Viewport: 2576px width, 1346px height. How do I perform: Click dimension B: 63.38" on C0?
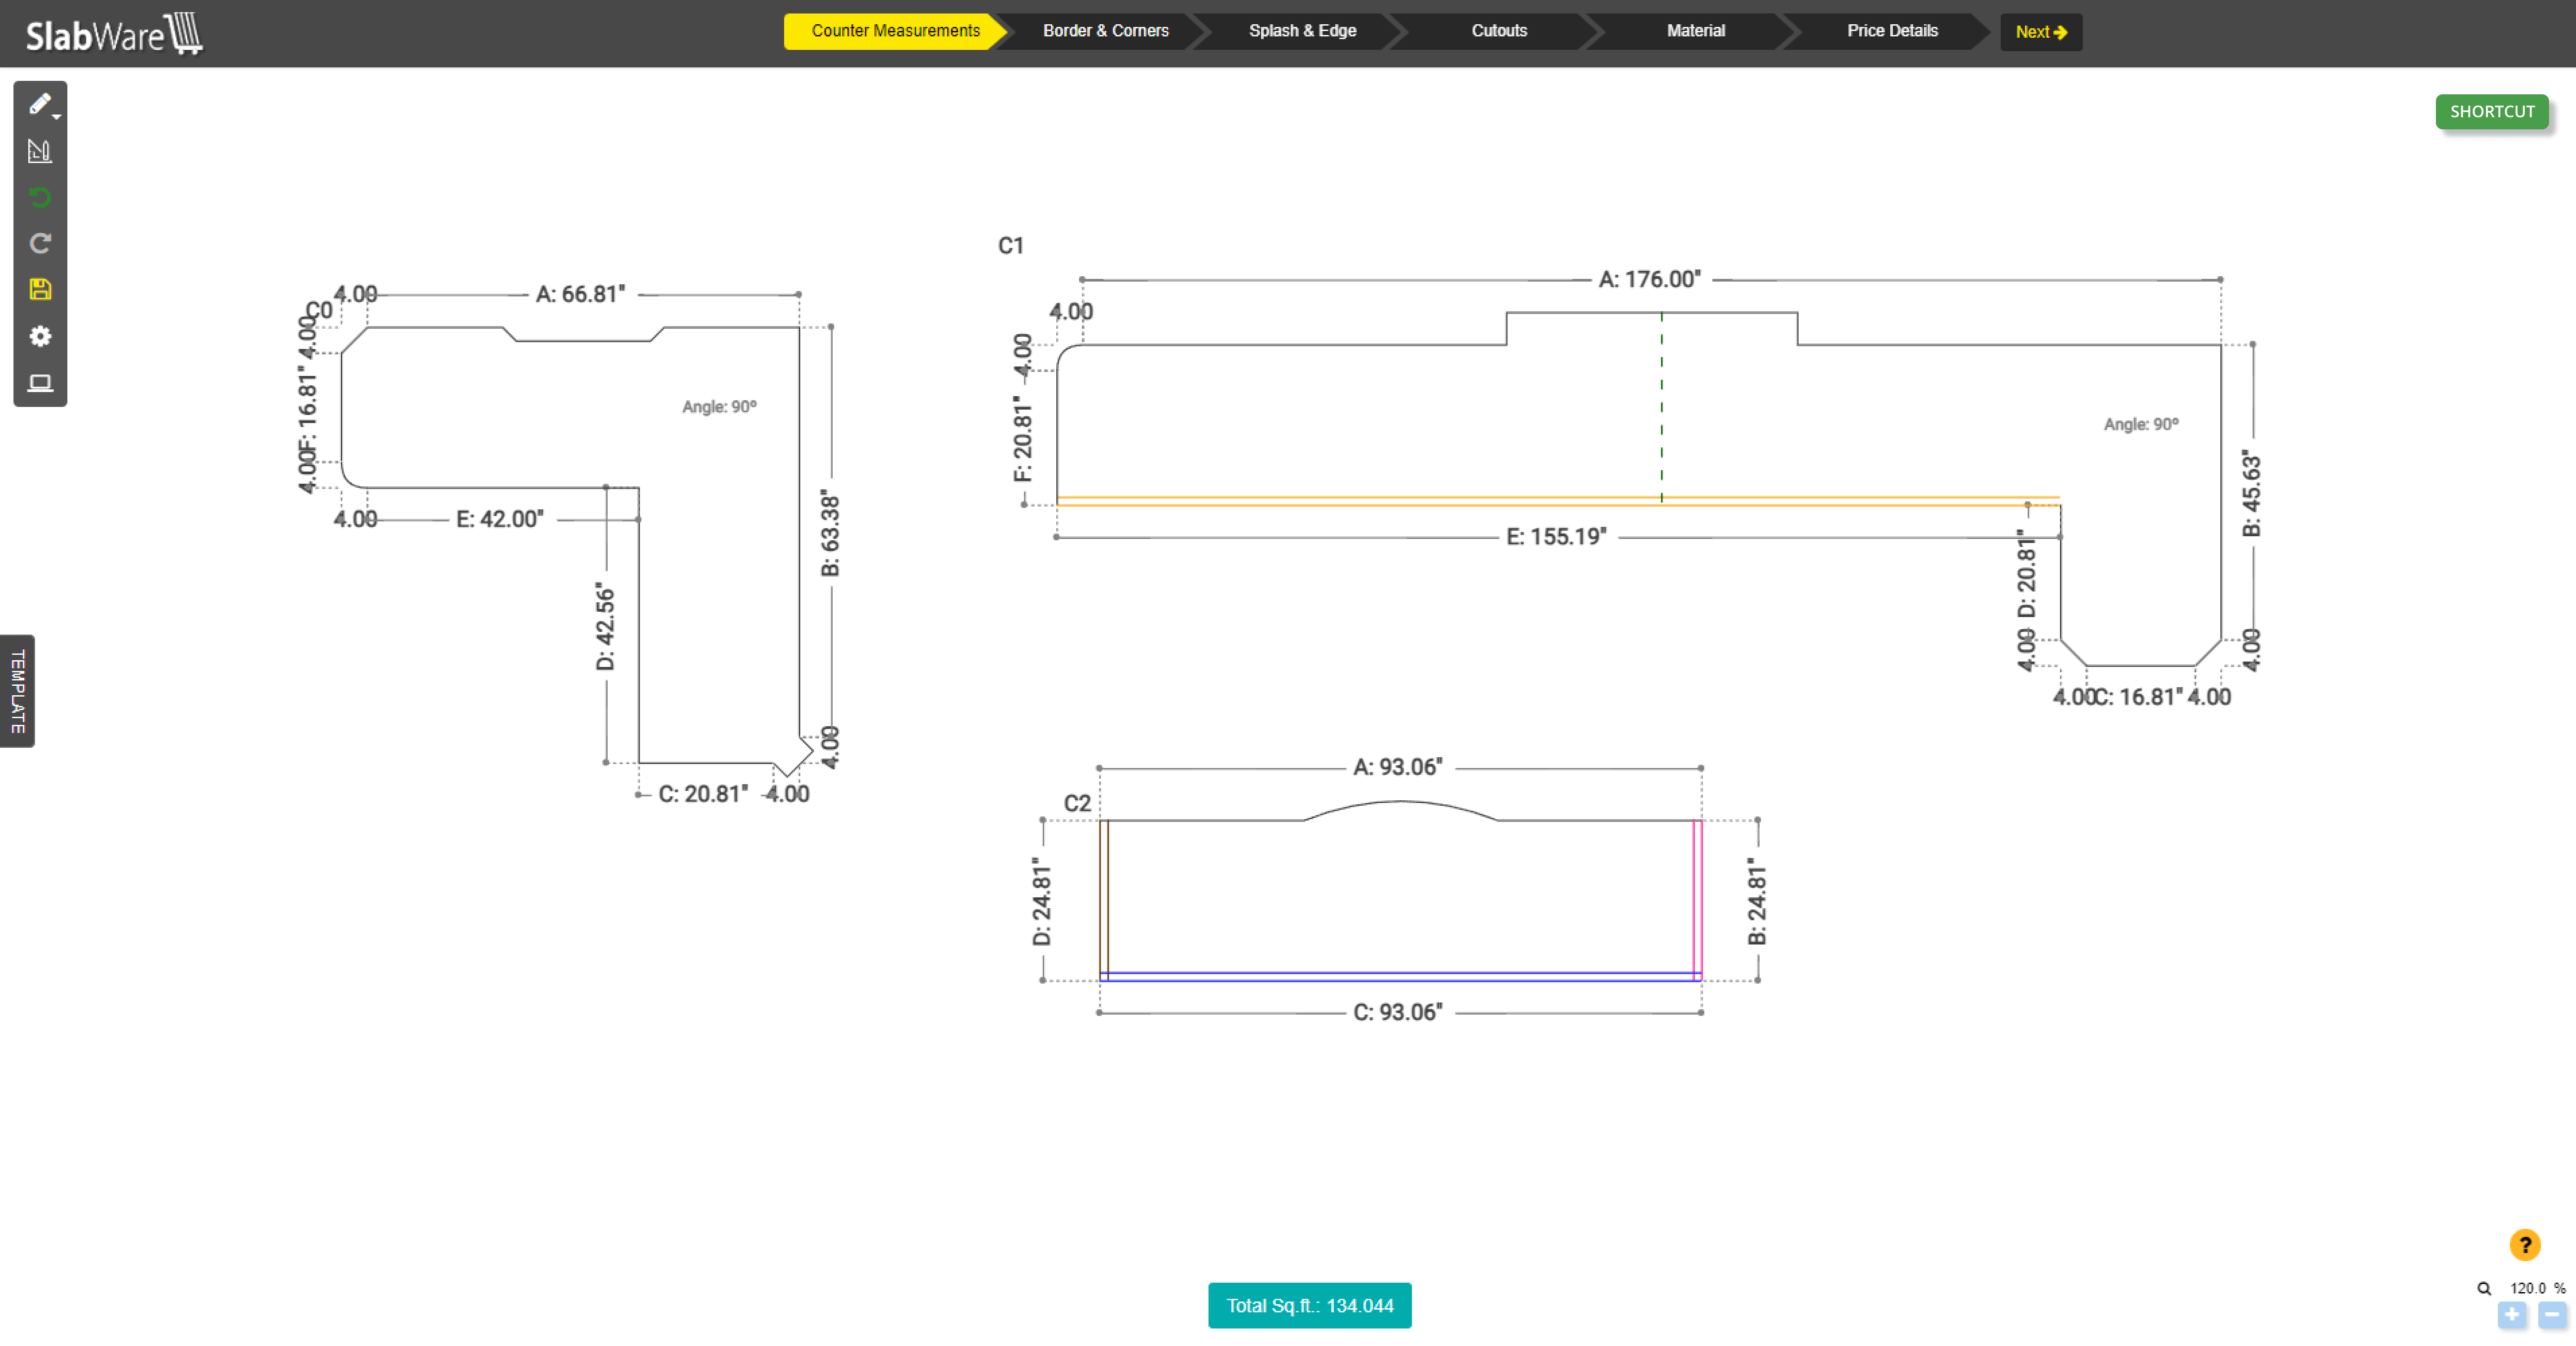tap(830, 533)
